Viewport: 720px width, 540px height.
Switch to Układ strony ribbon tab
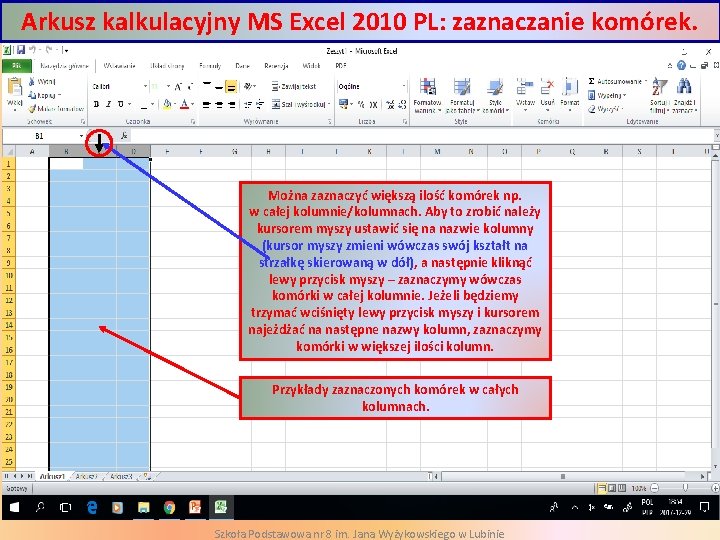pyautogui.click(x=167, y=66)
